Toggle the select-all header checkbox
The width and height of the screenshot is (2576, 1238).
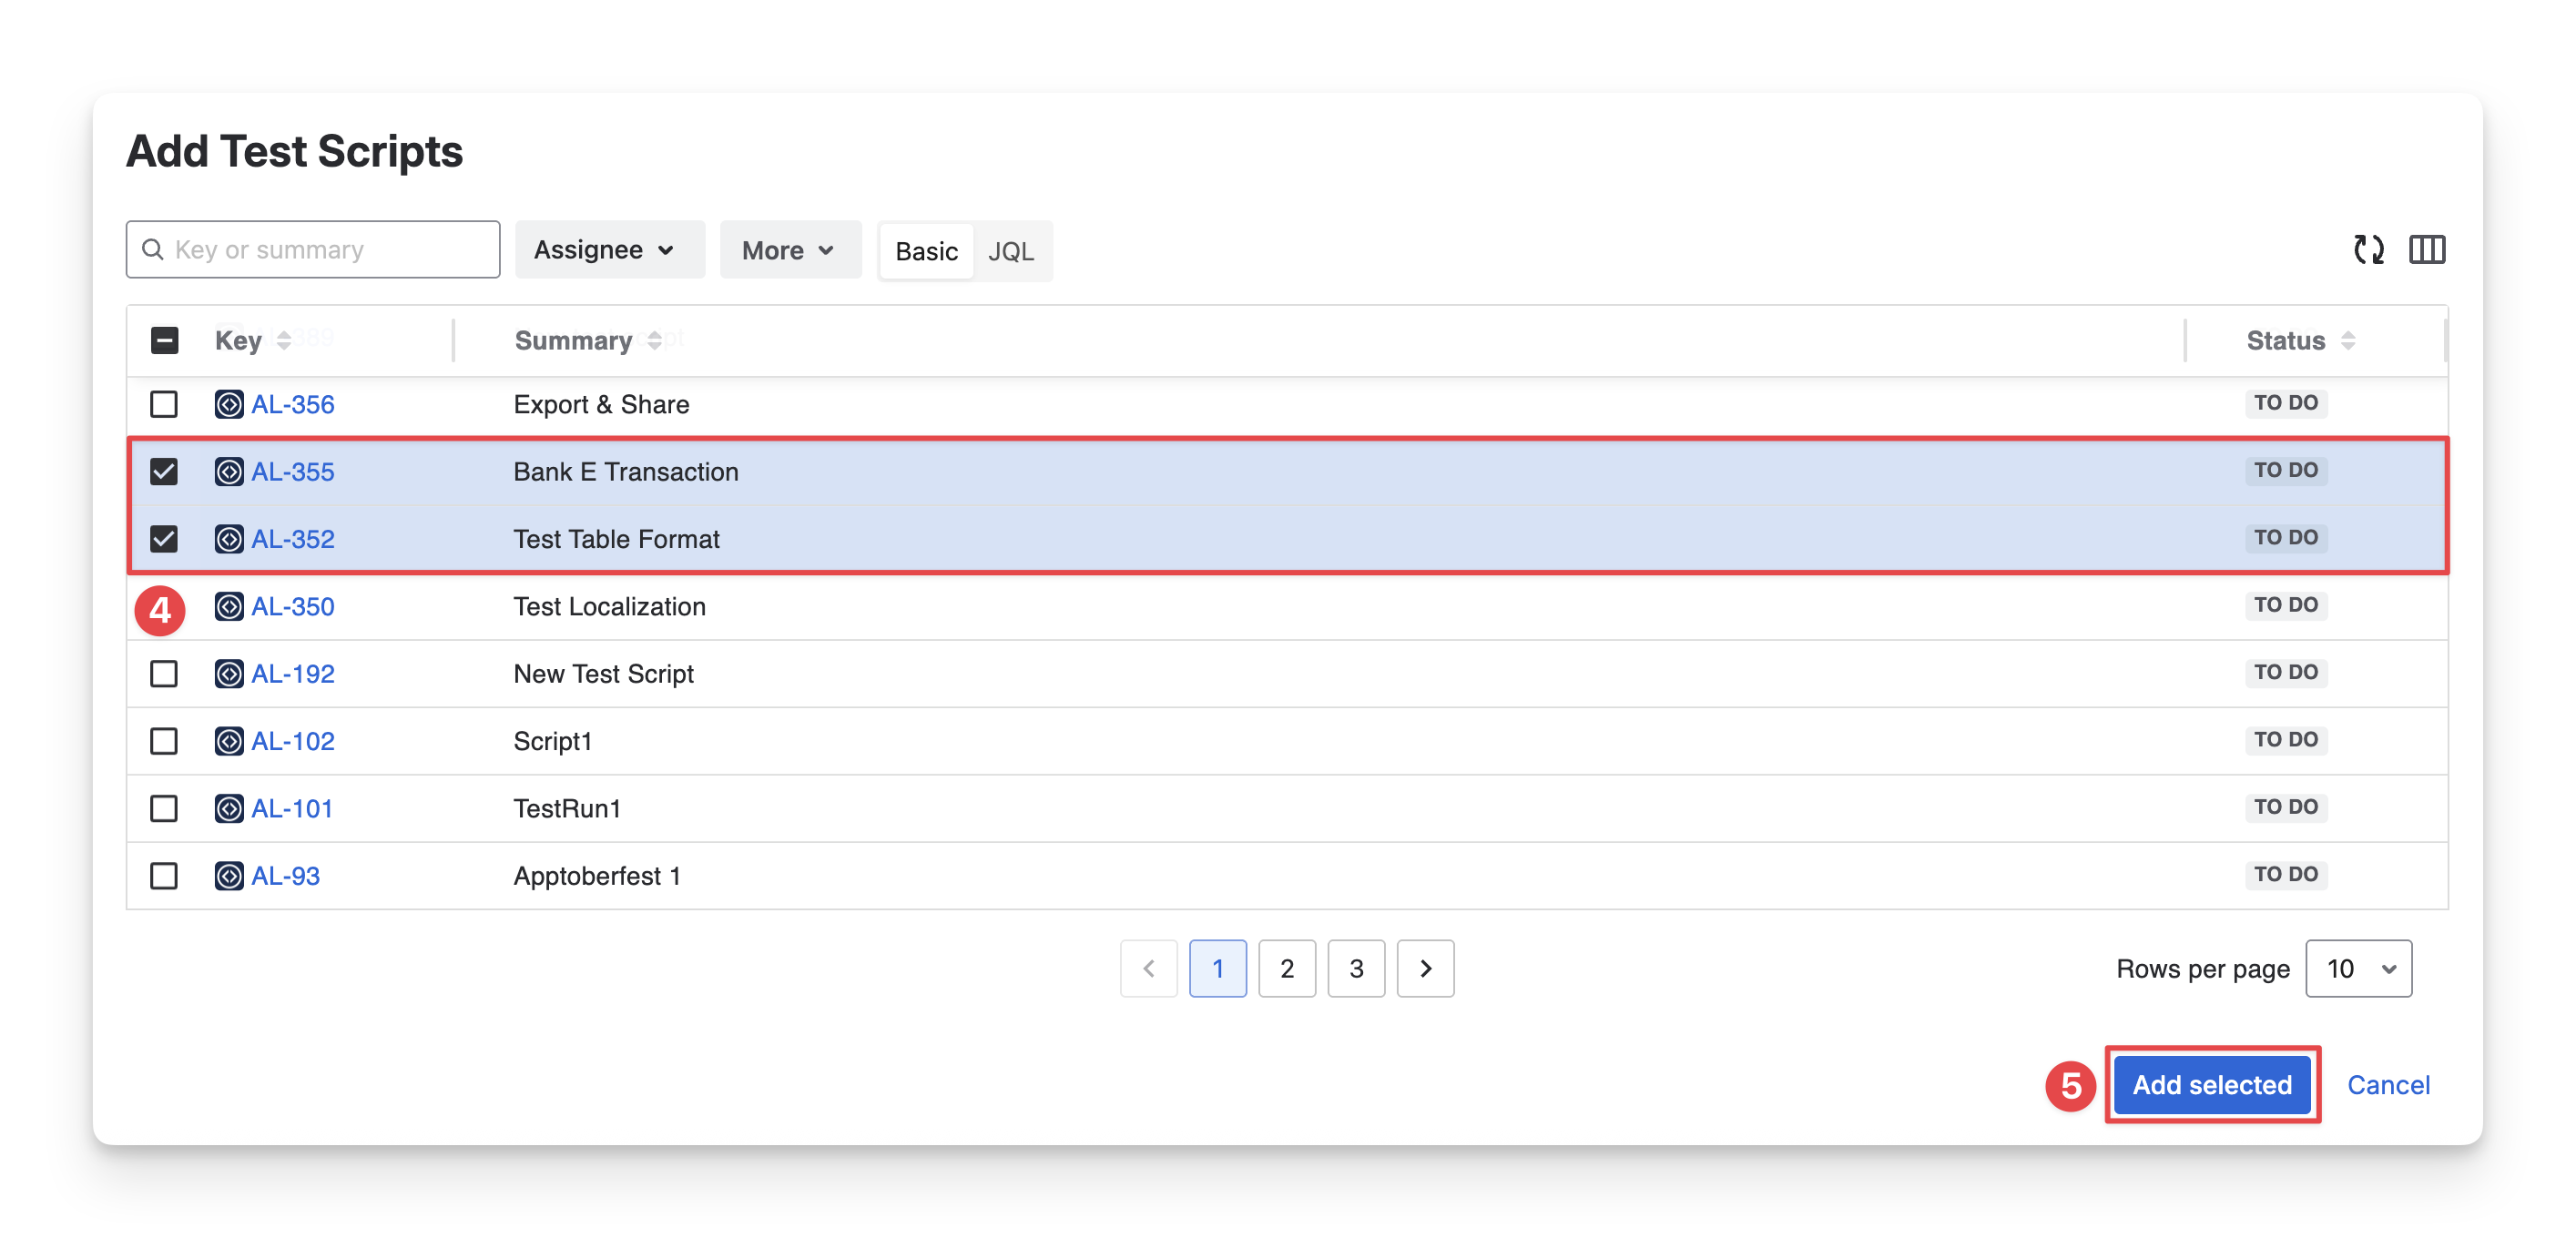coord(165,341)
